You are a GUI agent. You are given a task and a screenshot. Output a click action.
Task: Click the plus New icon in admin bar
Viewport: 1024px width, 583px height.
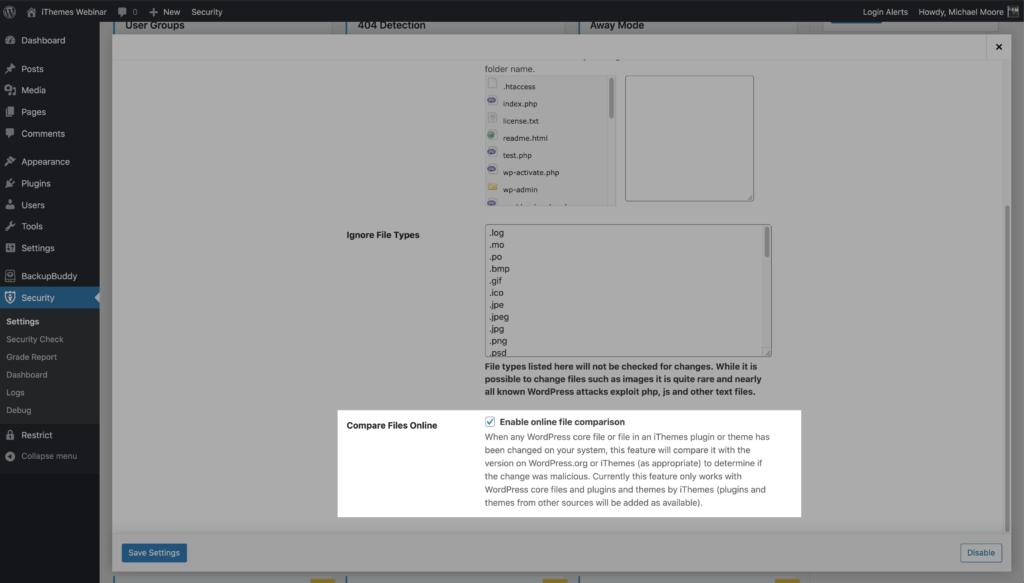153,12
